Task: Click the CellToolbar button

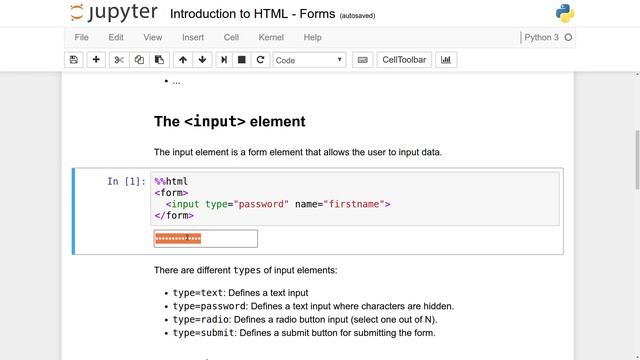Action: pyautogui.click(x=404, y=60)
